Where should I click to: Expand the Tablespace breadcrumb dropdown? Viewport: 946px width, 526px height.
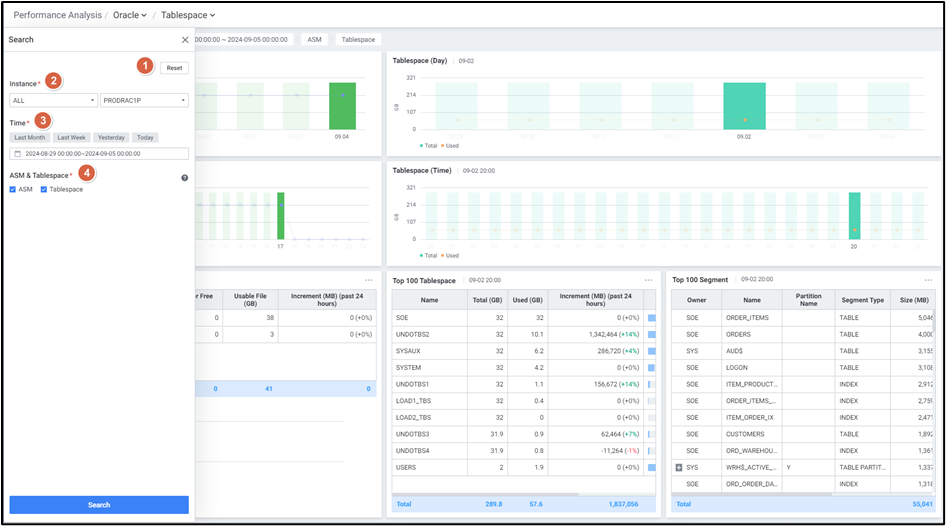tap(188, 15)
